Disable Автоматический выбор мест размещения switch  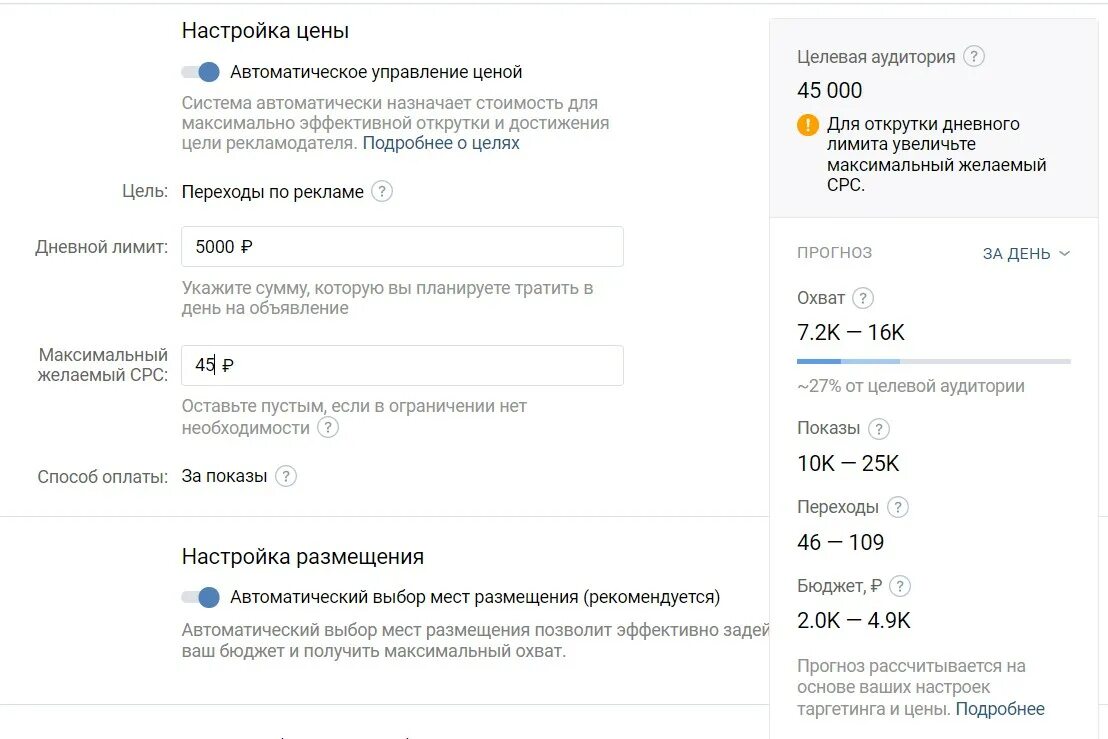201,597
